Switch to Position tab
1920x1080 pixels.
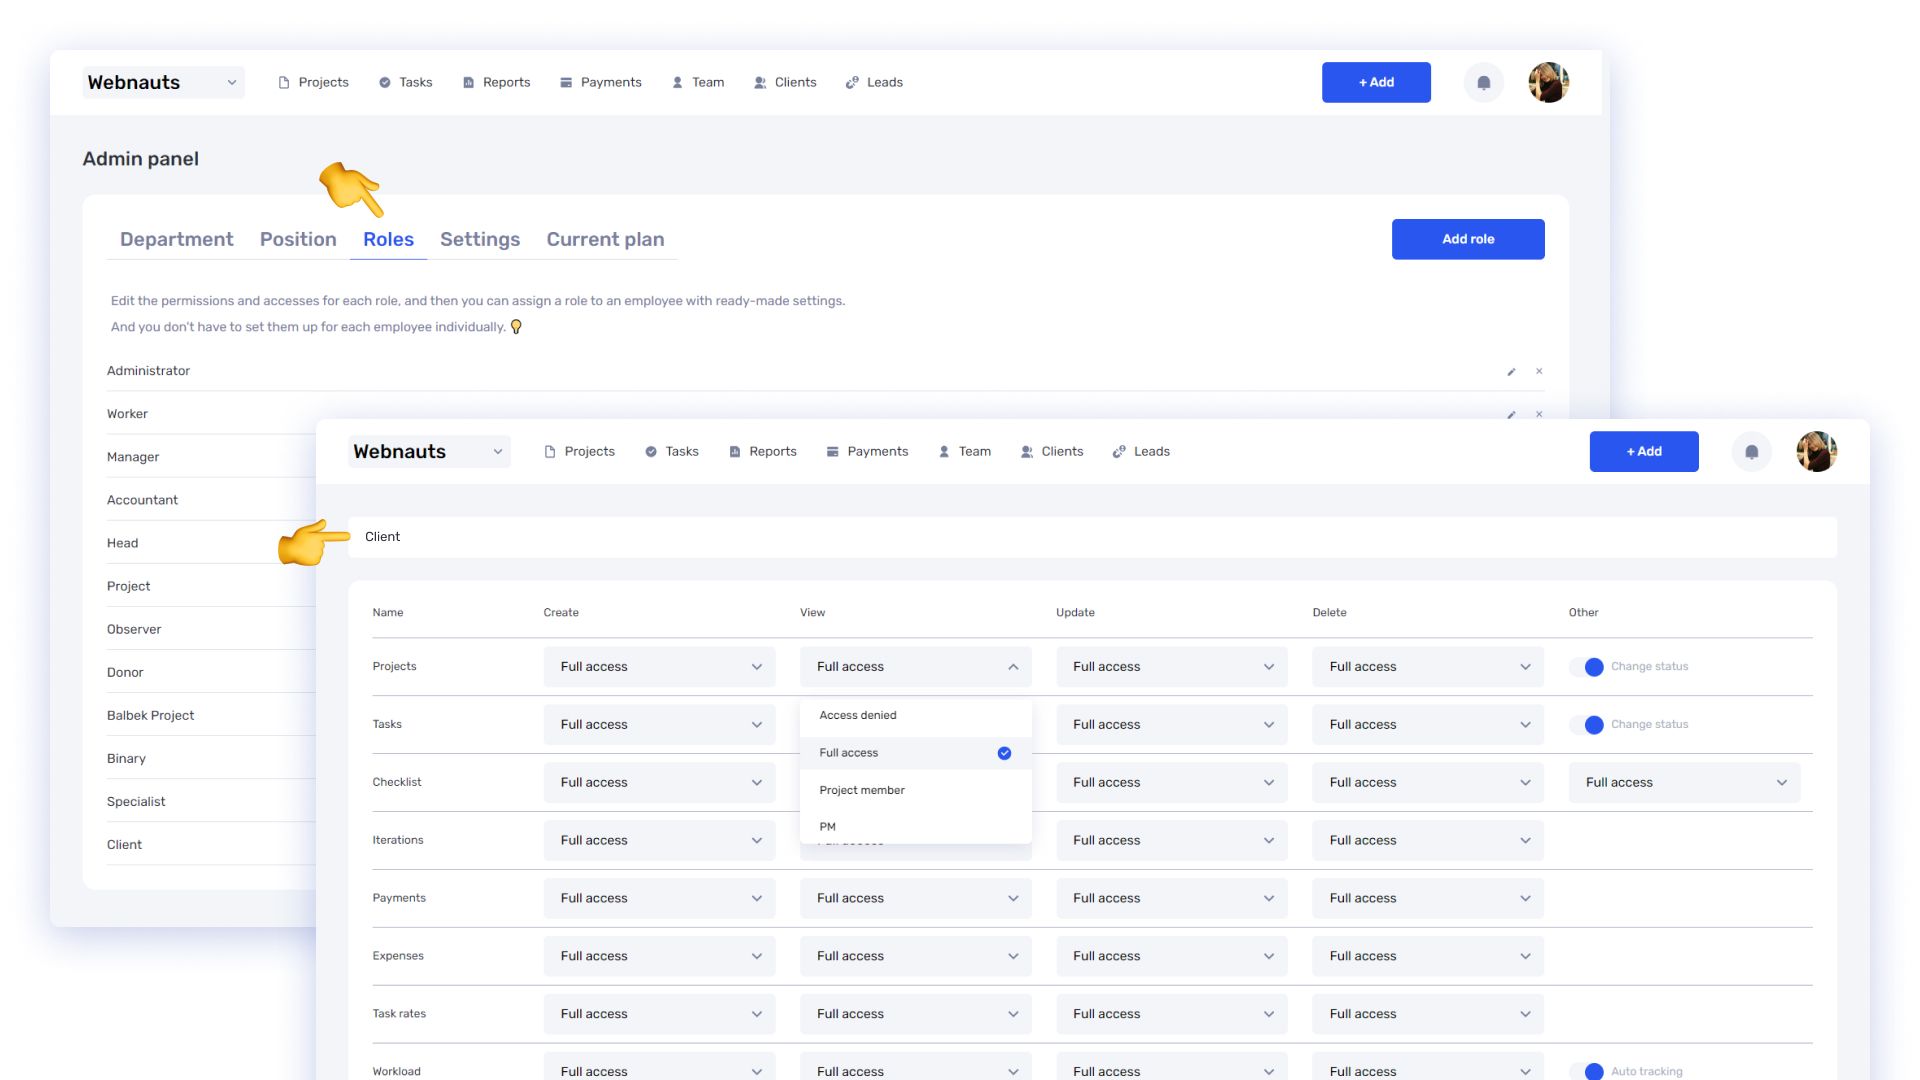[298, 240]
